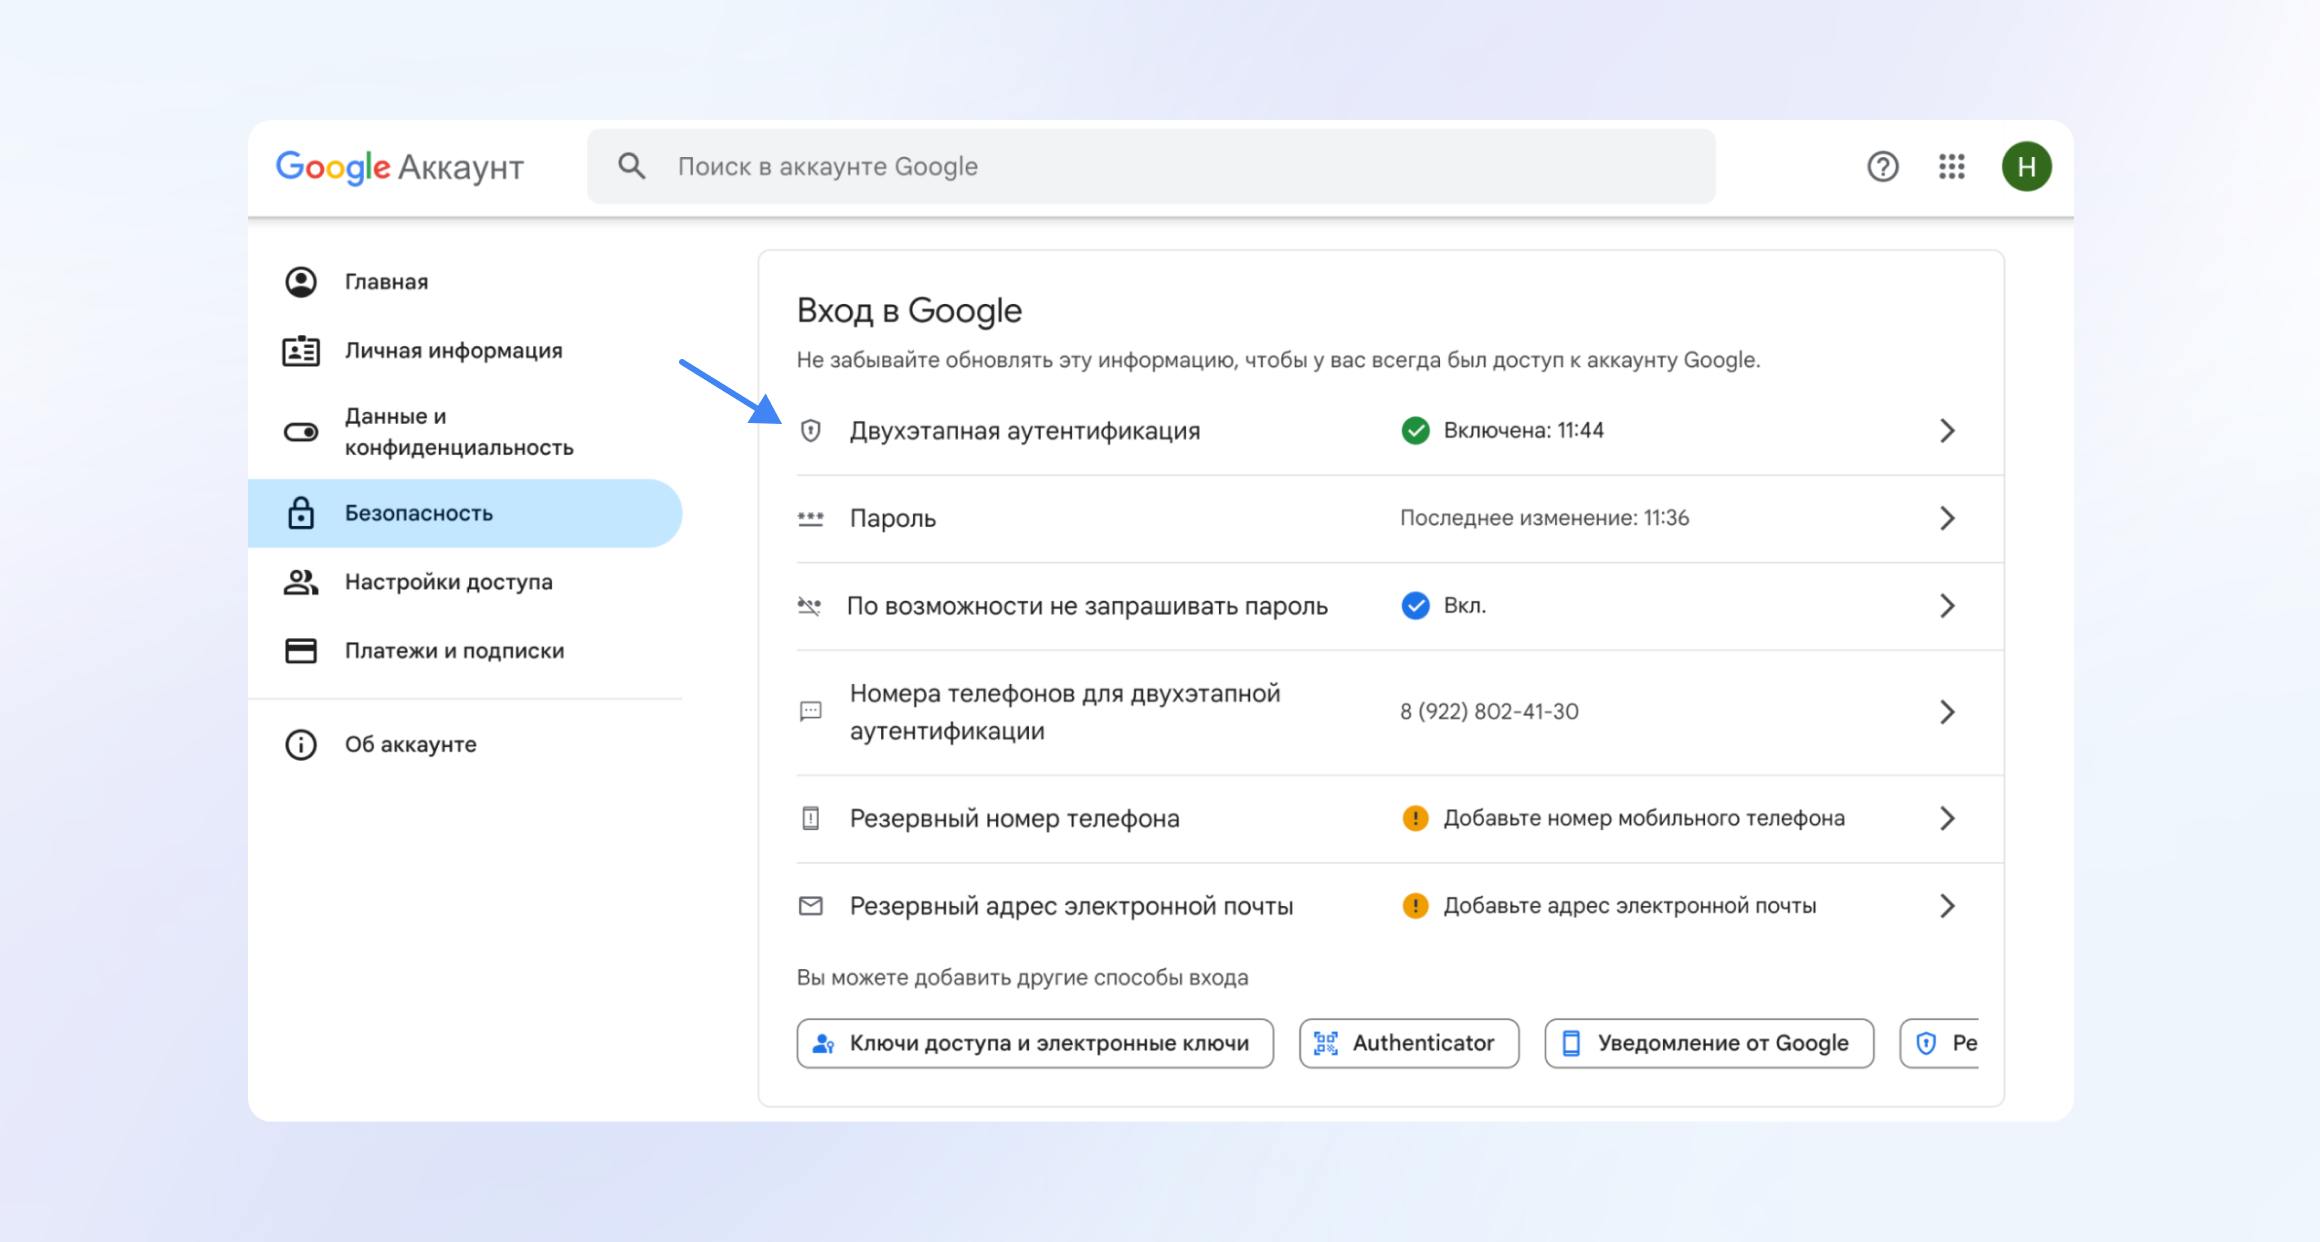Click the green H account avatar
The image size is (2320, 1242).
pos(2026,166)
